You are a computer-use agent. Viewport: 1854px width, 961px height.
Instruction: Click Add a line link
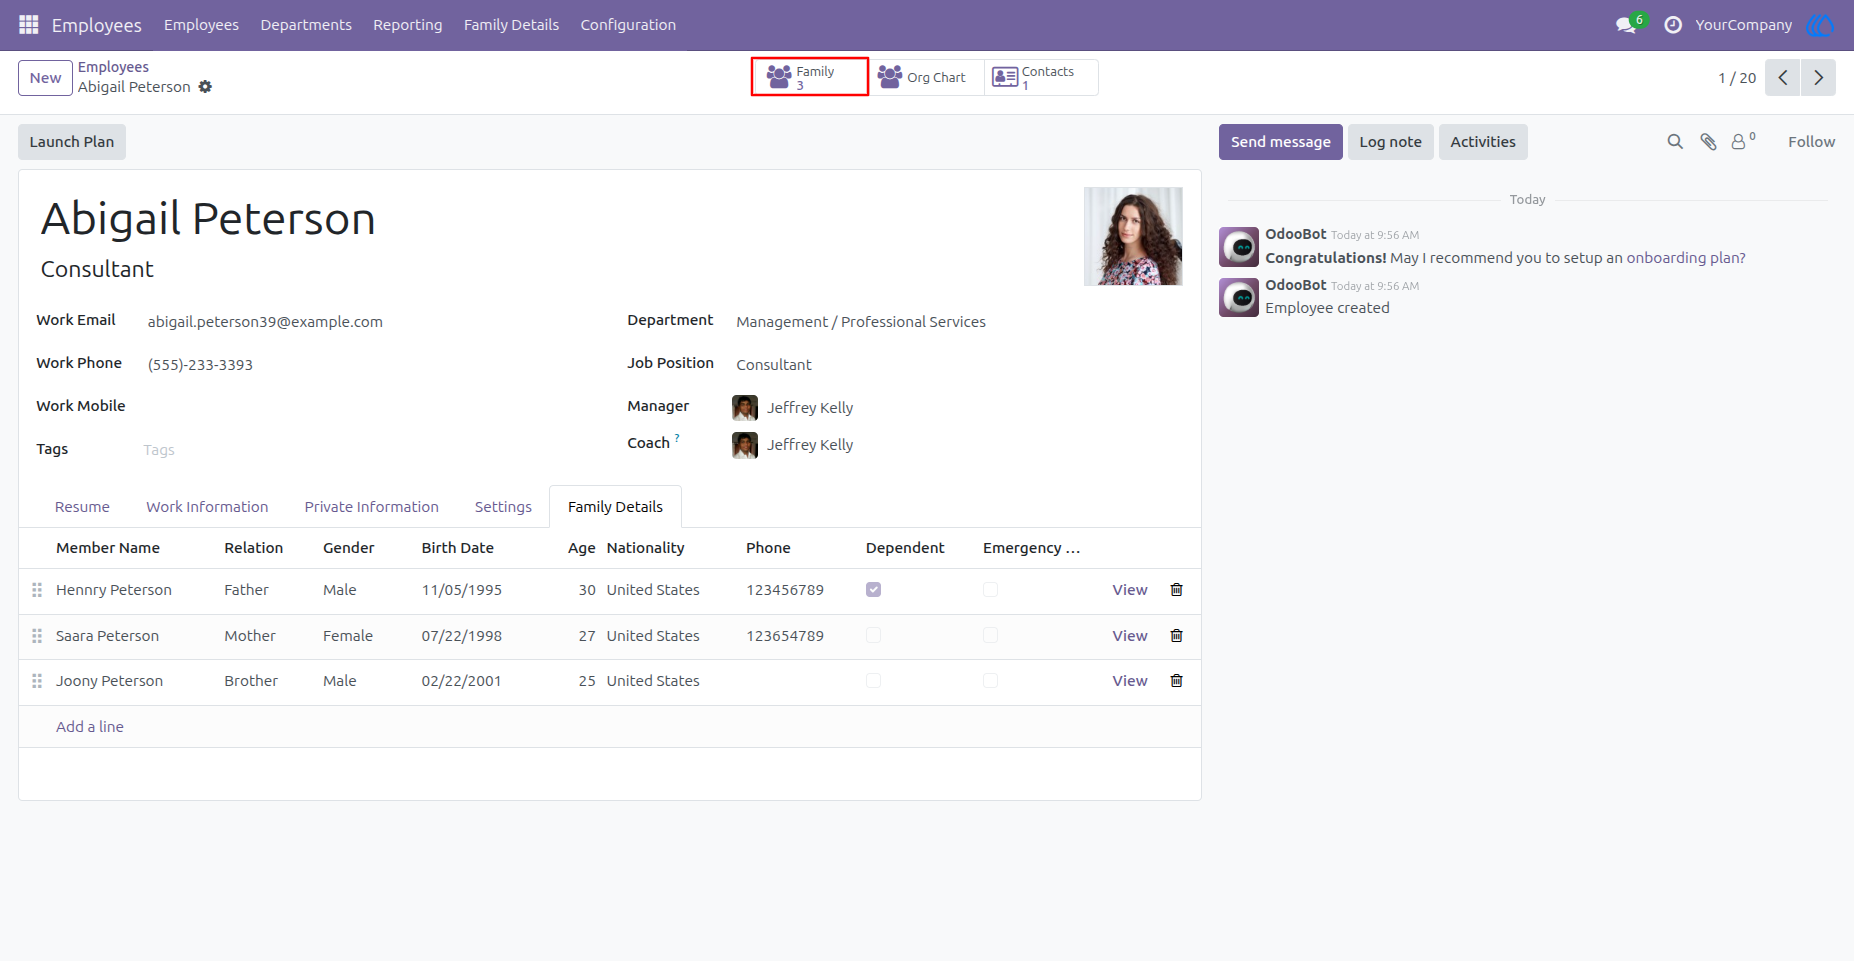[x=90, y=727]
